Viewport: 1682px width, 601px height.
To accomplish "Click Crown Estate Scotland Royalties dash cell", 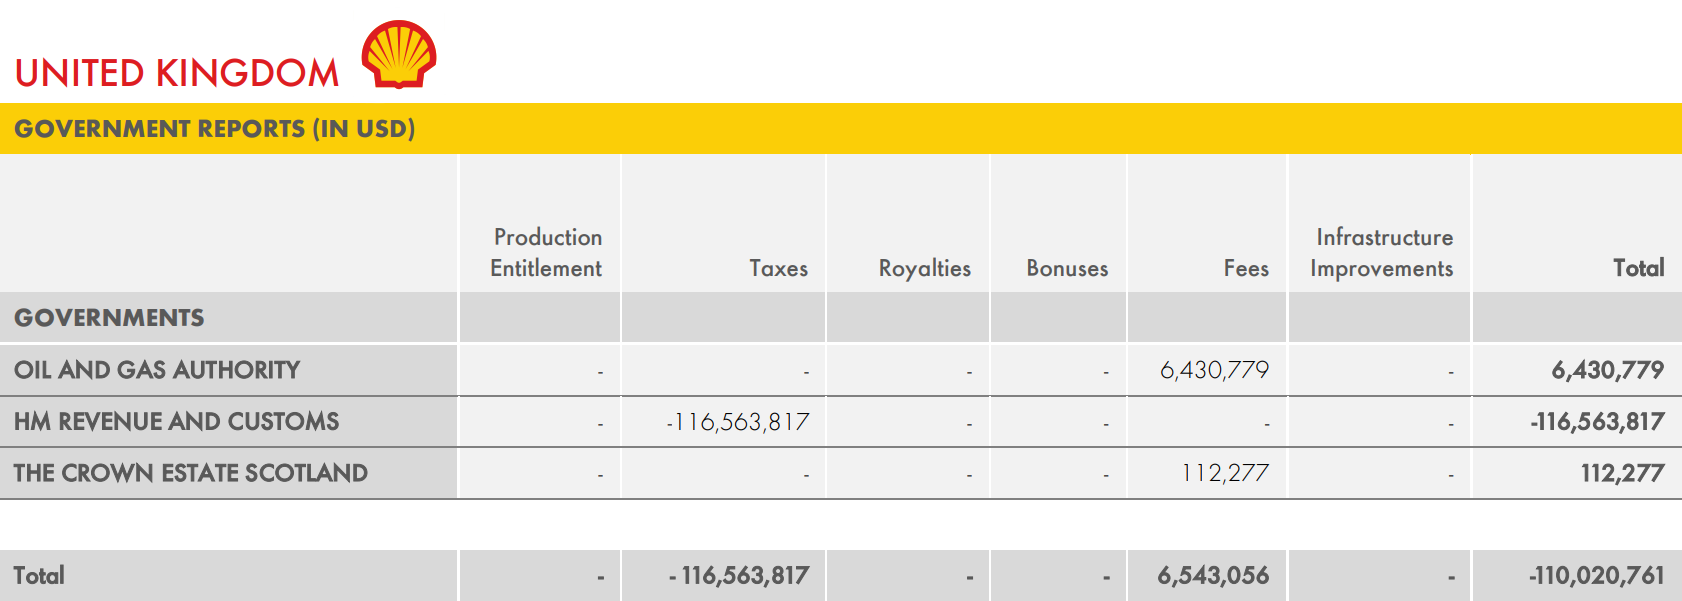I will click(x=969, y=475).
